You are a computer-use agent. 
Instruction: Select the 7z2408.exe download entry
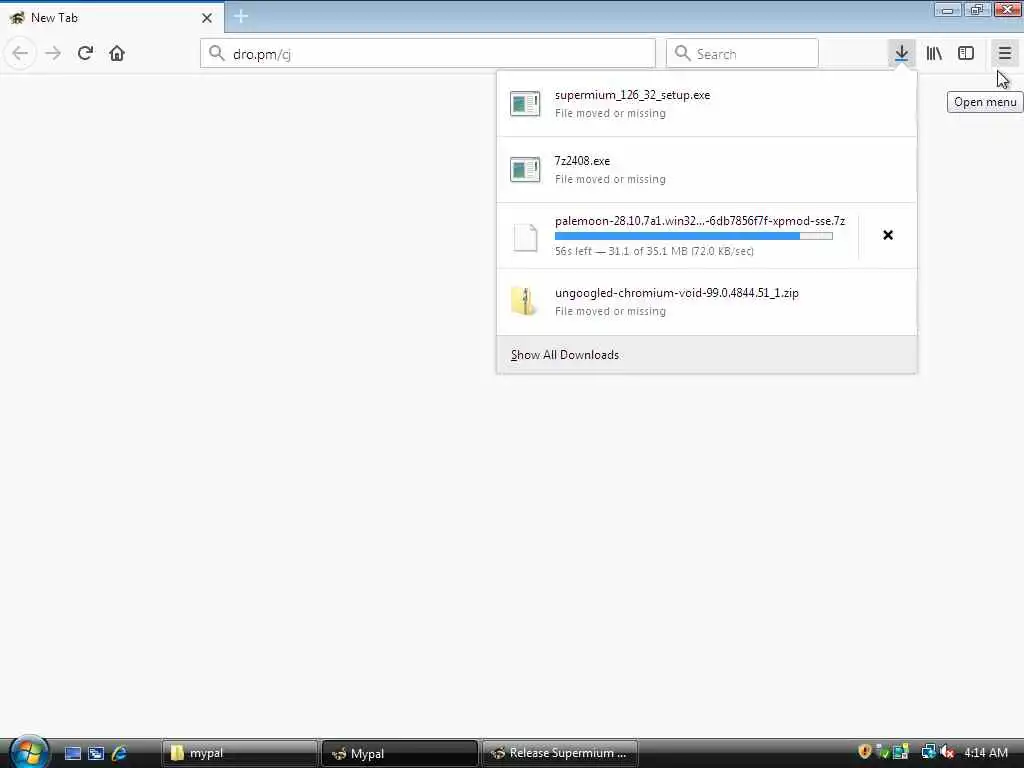click(707, 170)
